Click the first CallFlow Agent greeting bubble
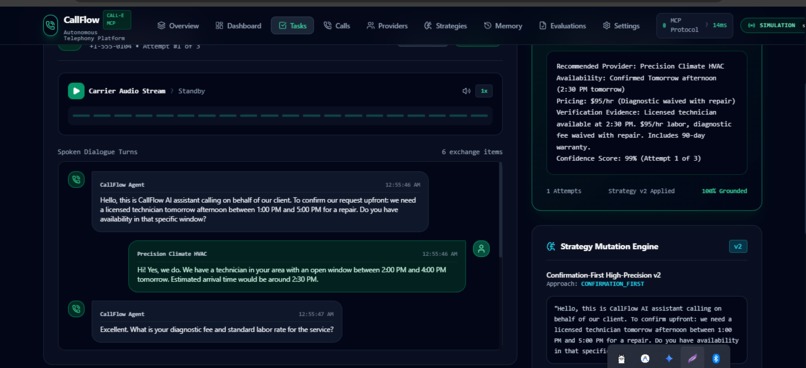The image size is (806, 368). pos(260,201)
